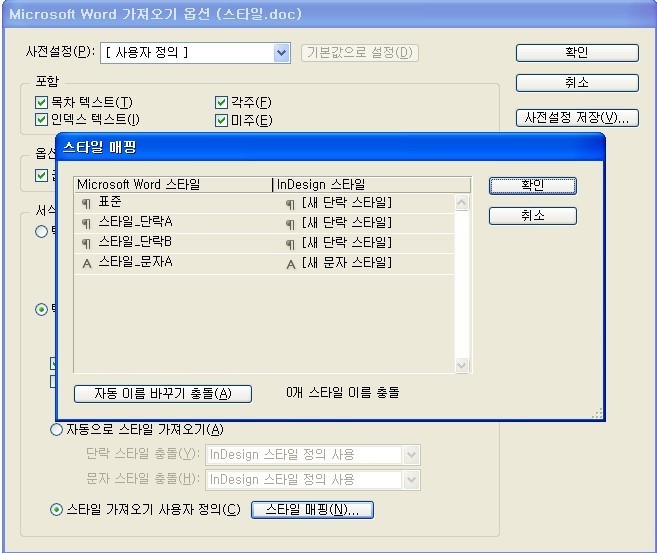Select the second radio button in 서식 section

coord(41,310)
